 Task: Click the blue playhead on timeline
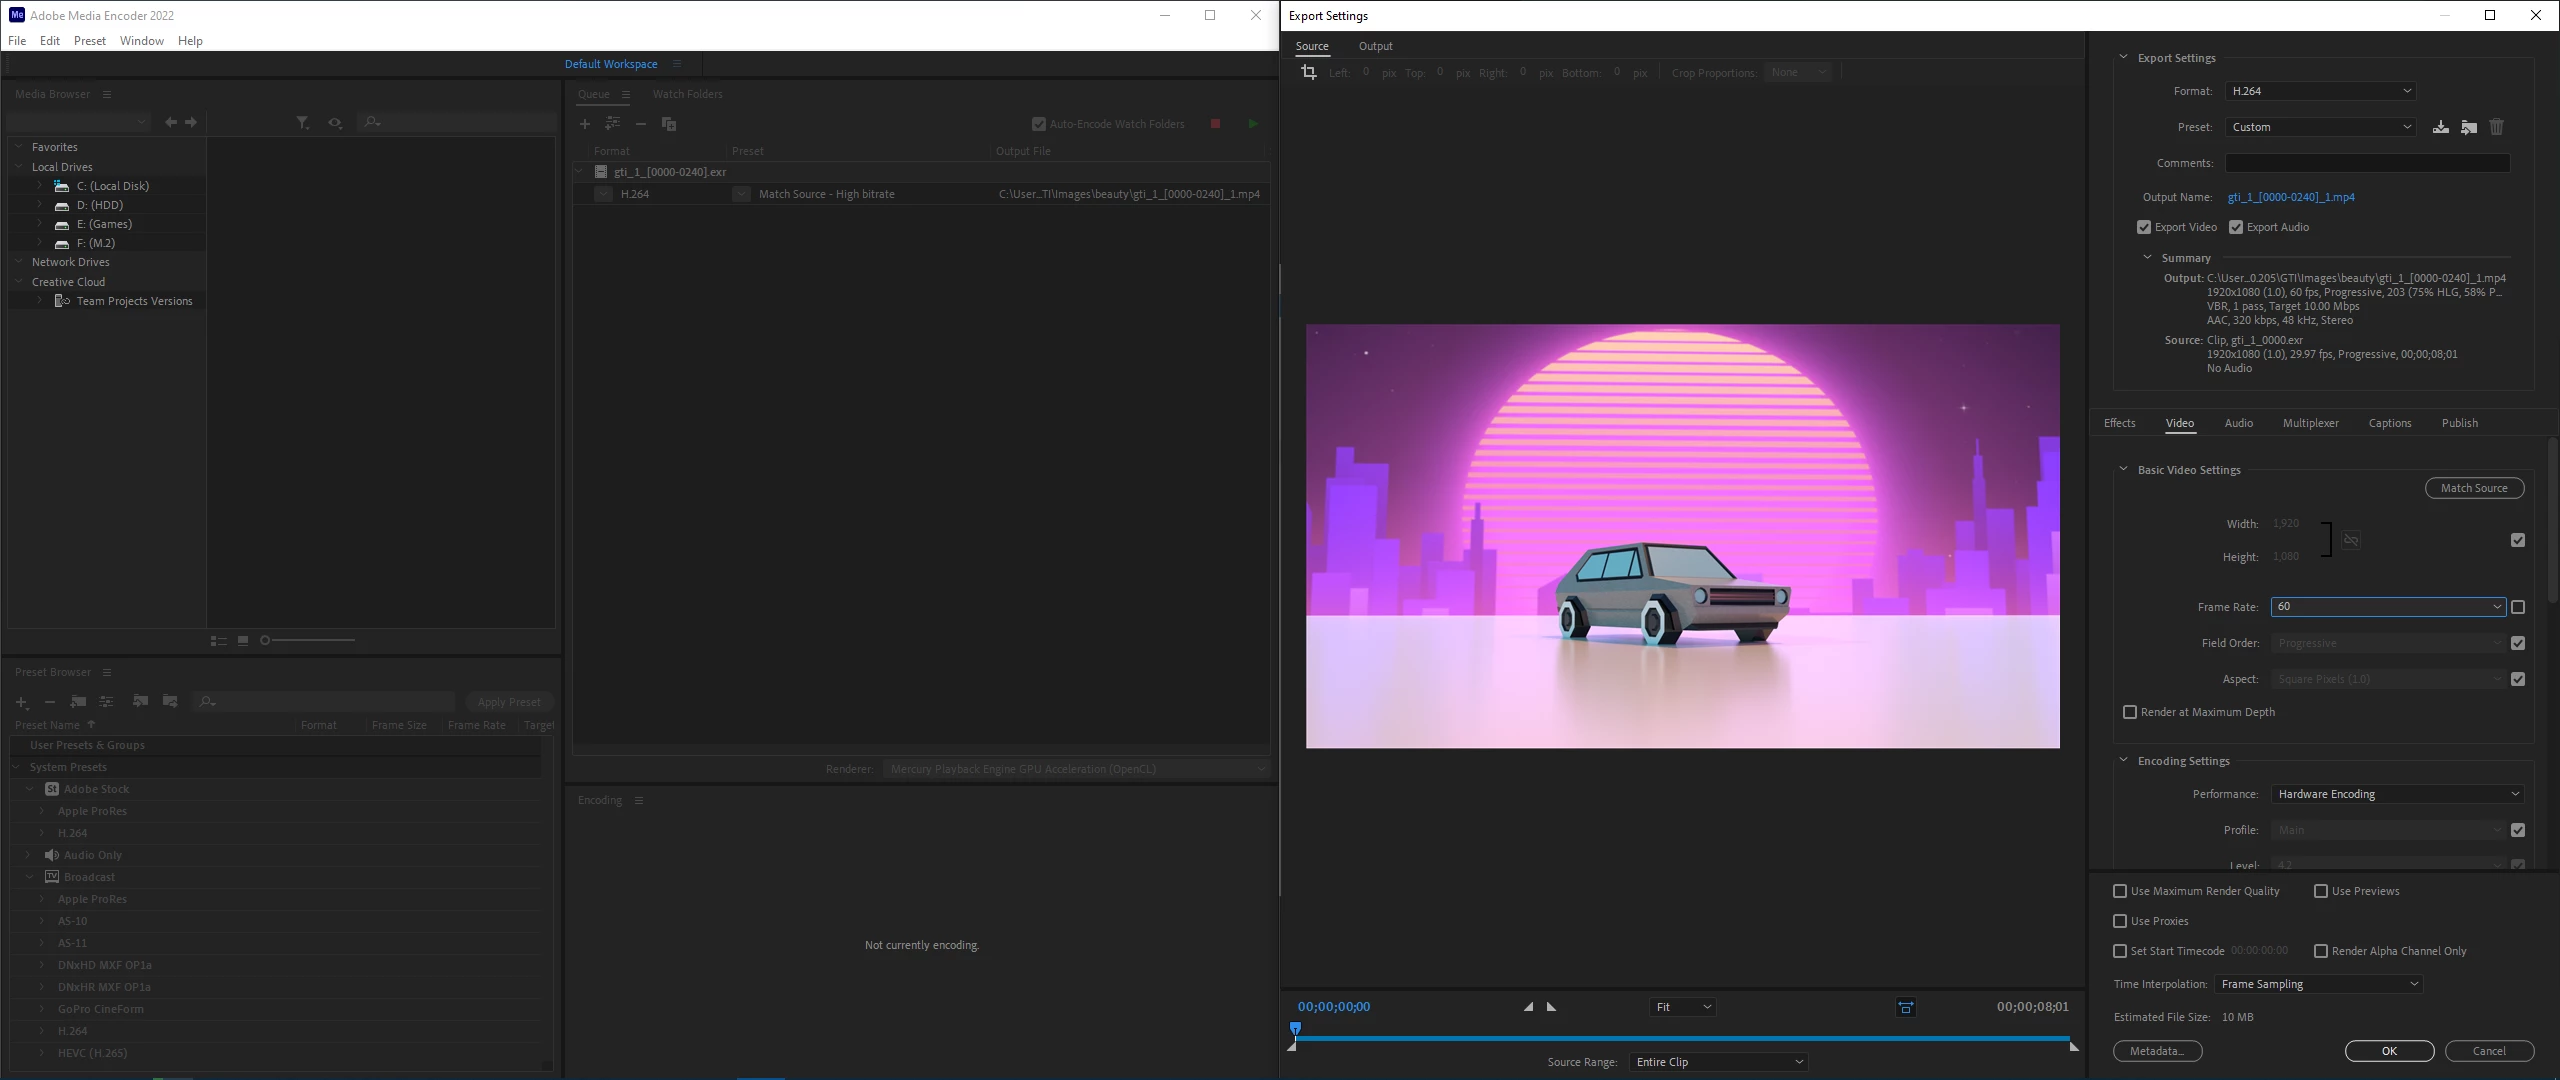click(x=1296, y=1028)
